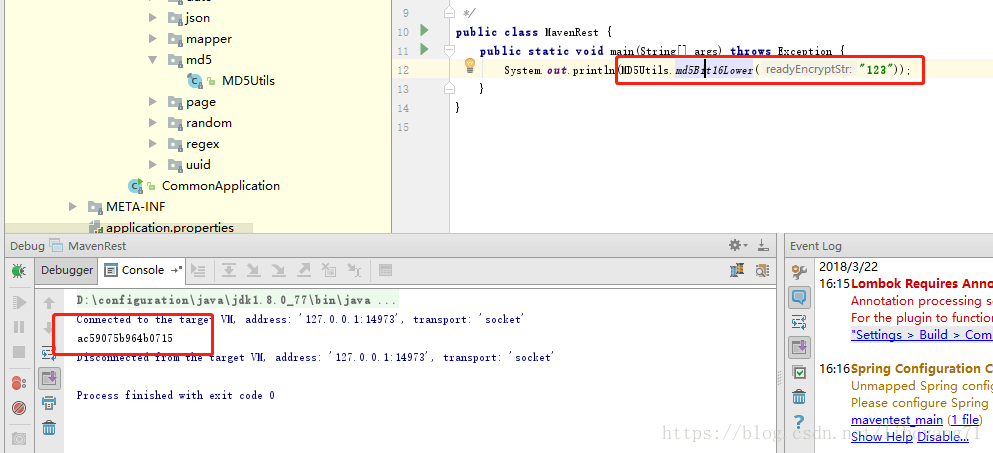Screen dimensions: 993x453
Task: Open View Breakpoints red dots icon
Action: tap(18, 383)
